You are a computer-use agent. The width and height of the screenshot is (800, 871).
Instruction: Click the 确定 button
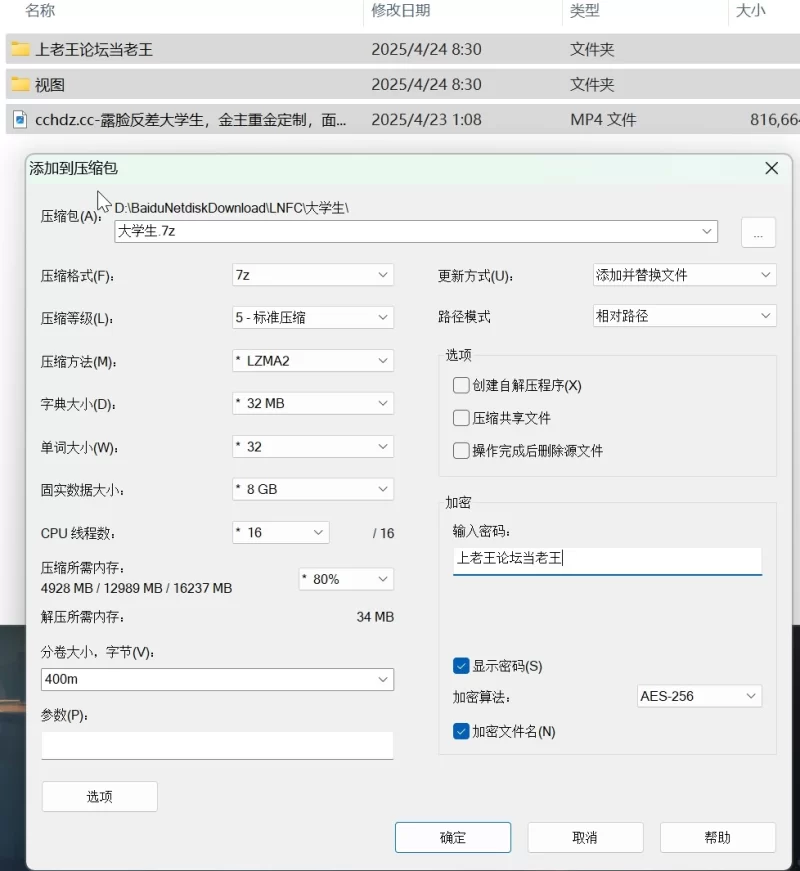pyautogui.click(x=453, y=837)
